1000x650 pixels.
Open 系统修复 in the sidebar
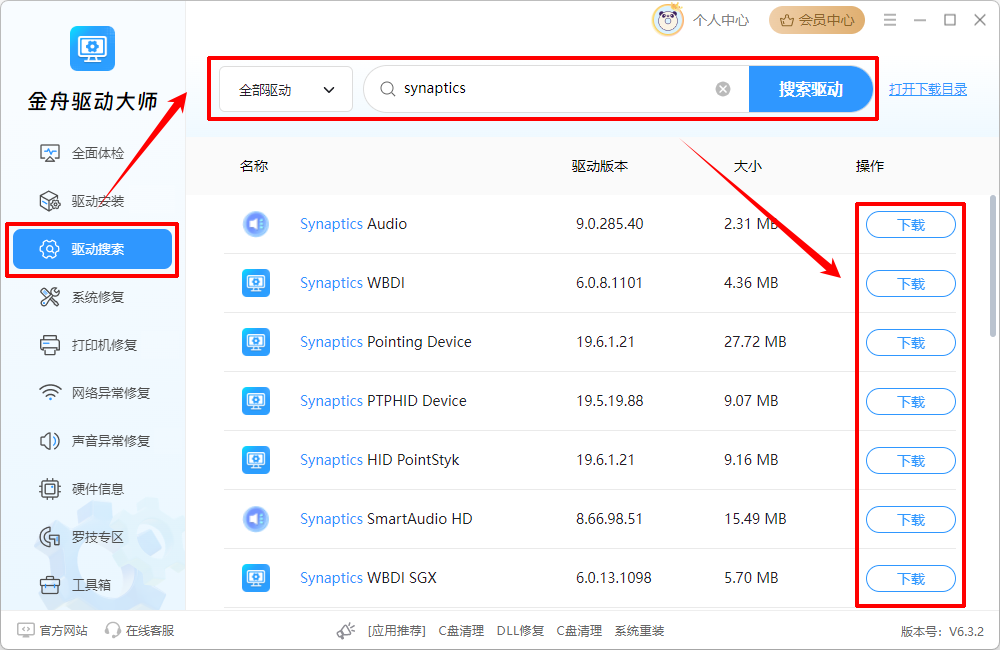tap(92, 297)
